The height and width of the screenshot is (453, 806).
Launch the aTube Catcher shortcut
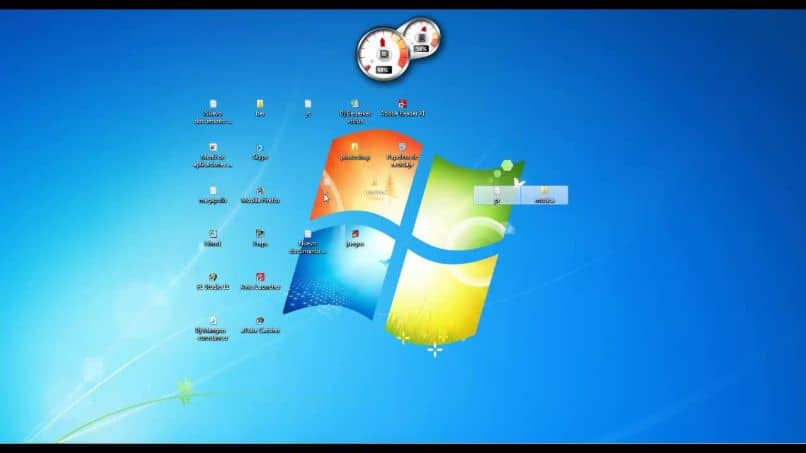pyautogui.click(x=260, y=325)
